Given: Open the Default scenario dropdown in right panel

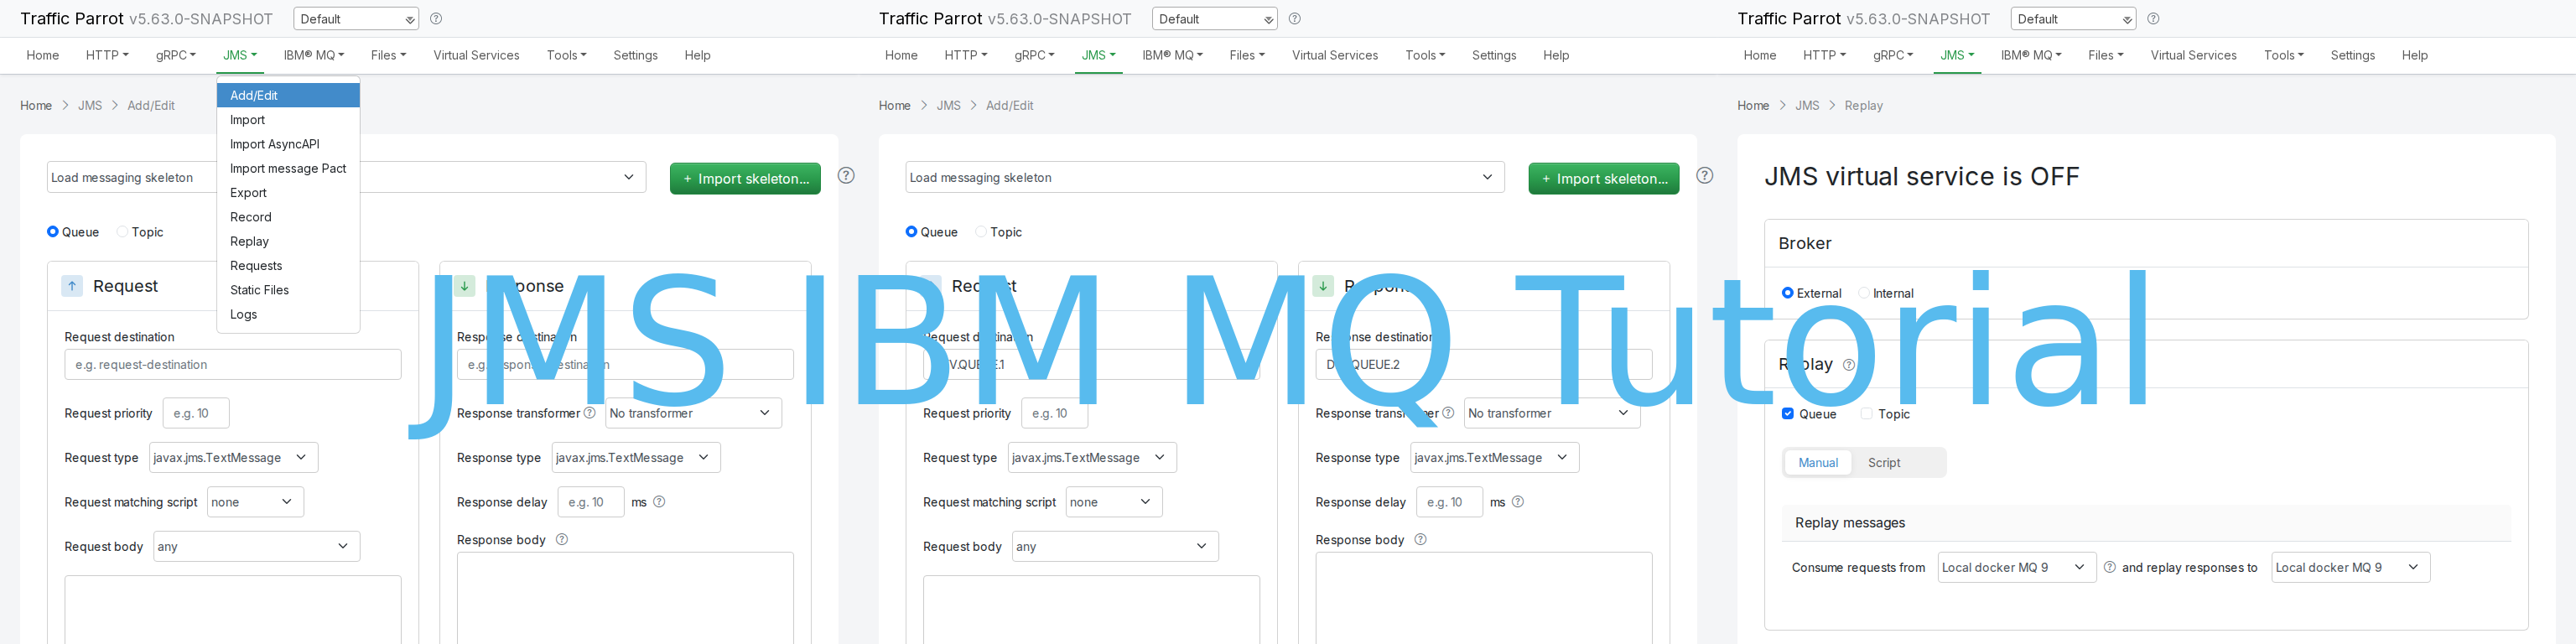Looking at the screenshot, I should 2073,19.
